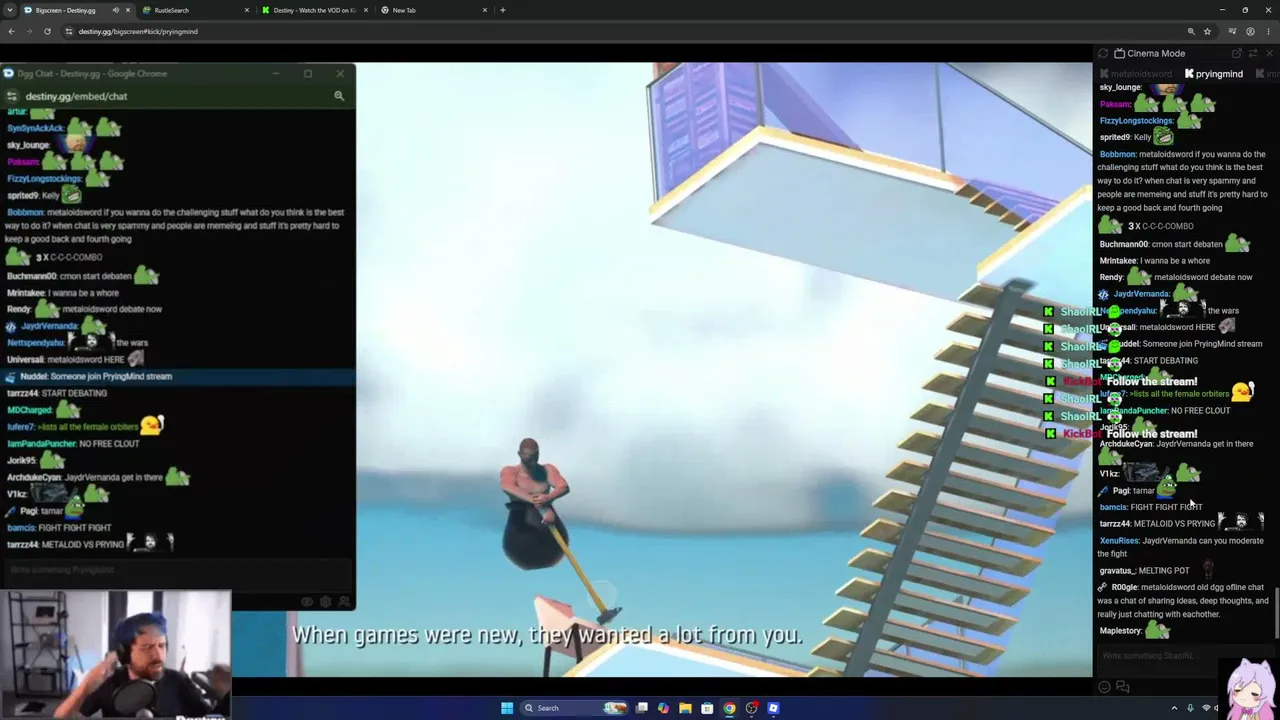Reload the current page
Viewport: 1280px width, 720px height.
(47, 31)
